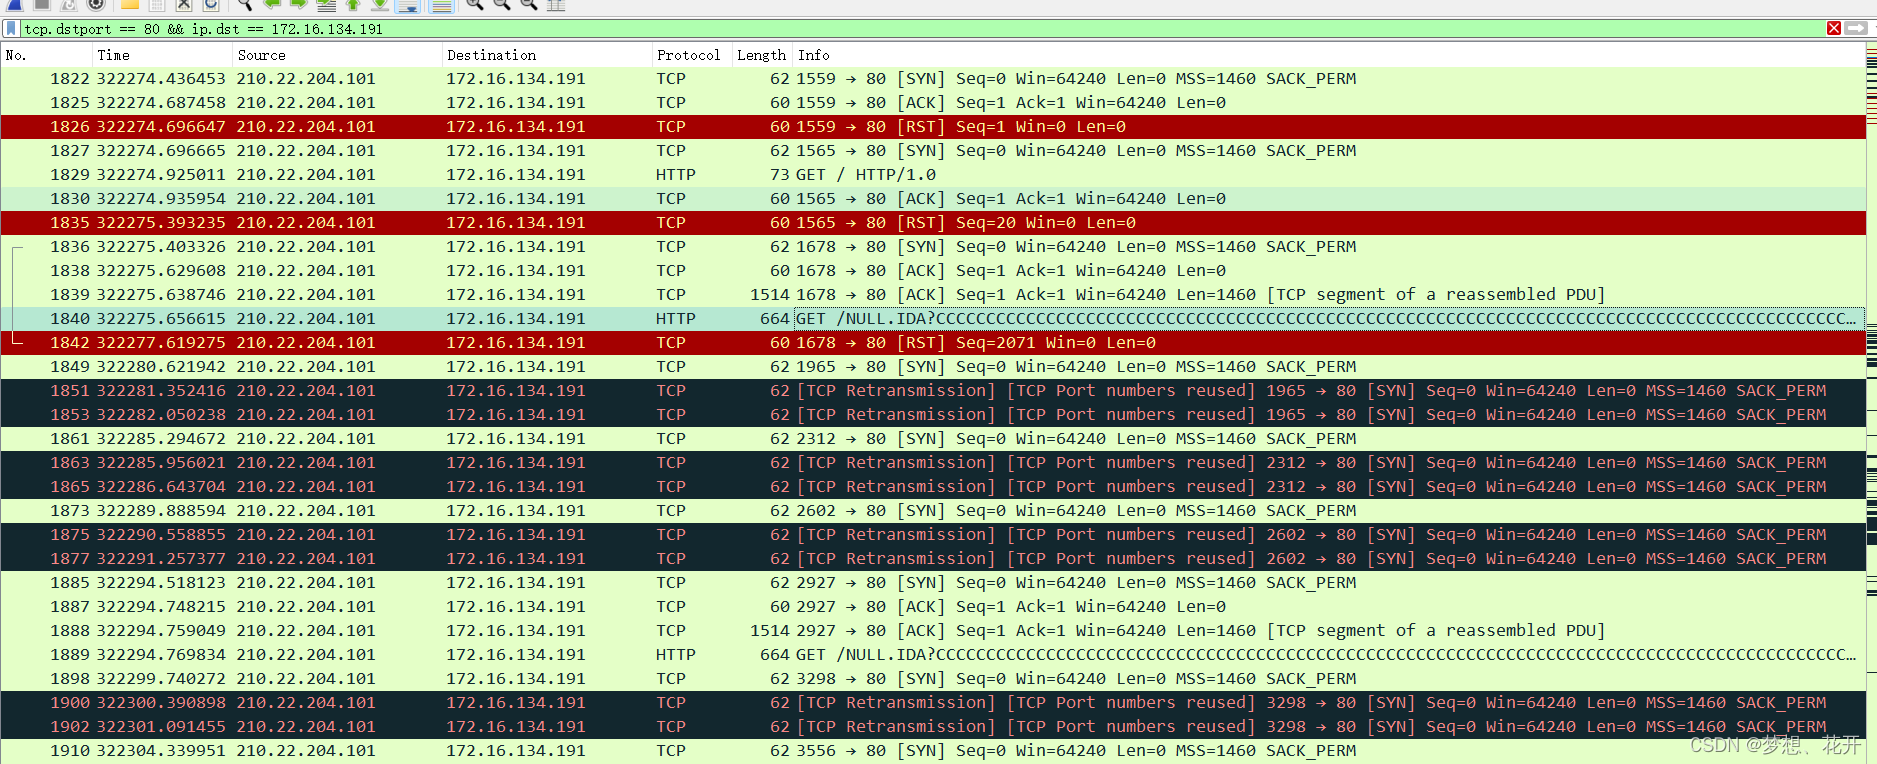Go forward in packet history arrow
The width and height of the screenshot is (1877, 764).
298,5
